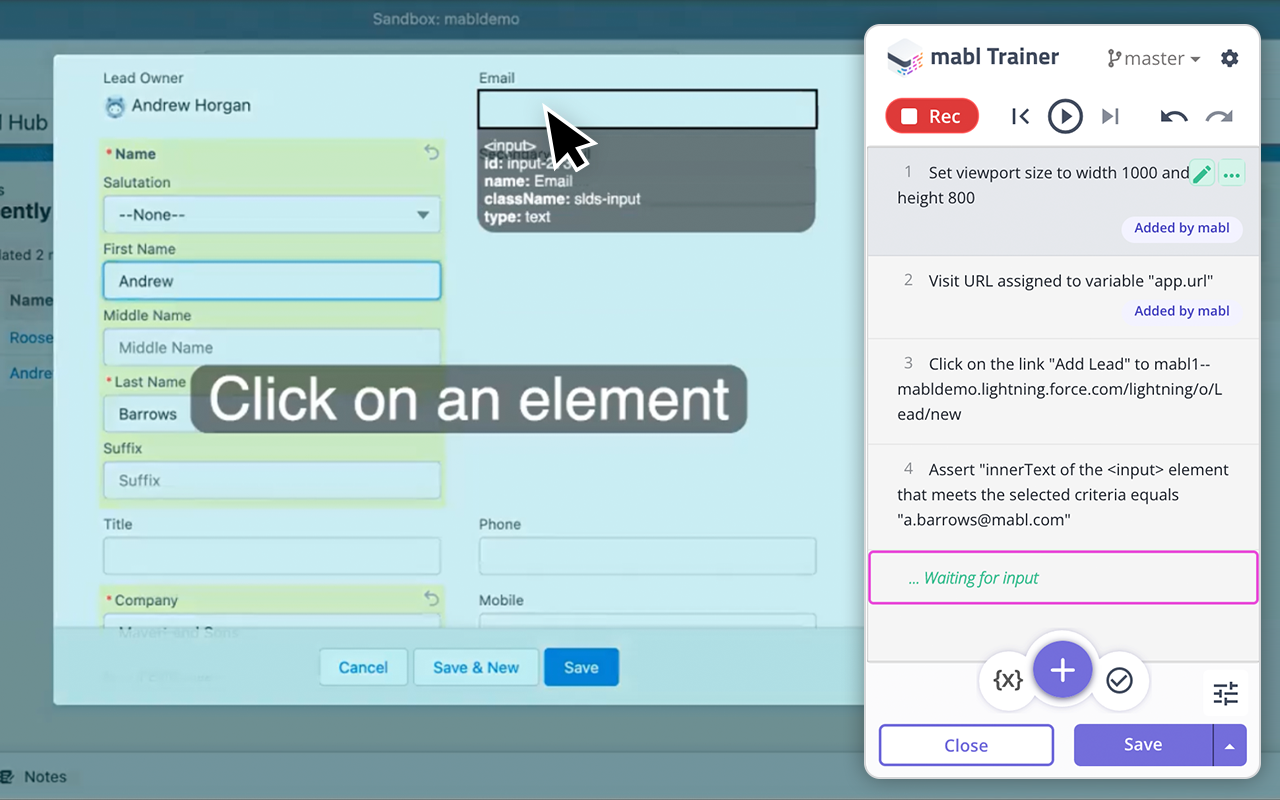
Task: Select step 2 Visit URL
Action: (1063, 296)
